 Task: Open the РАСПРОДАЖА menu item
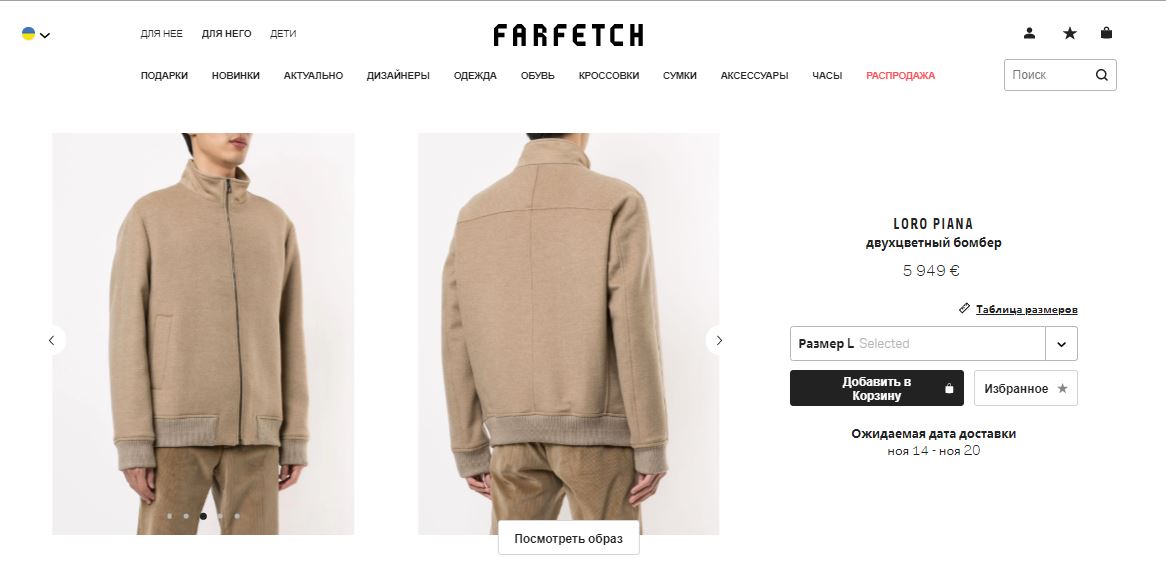pos(900,75)
